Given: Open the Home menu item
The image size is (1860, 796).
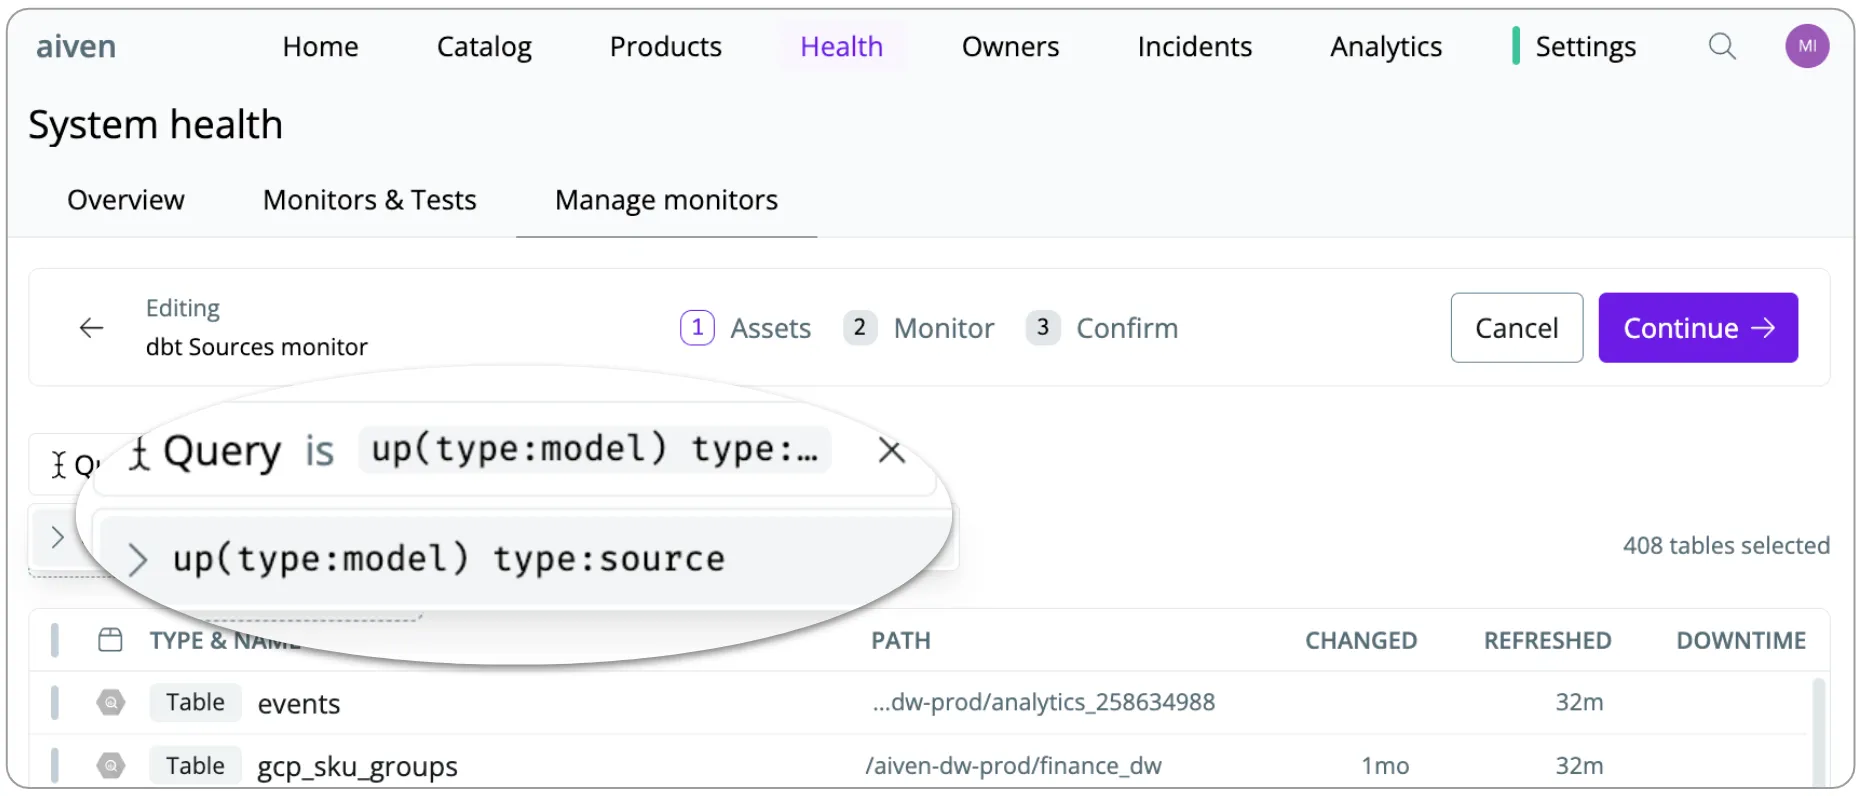Looking at the screenshot, I should point(320,47).
